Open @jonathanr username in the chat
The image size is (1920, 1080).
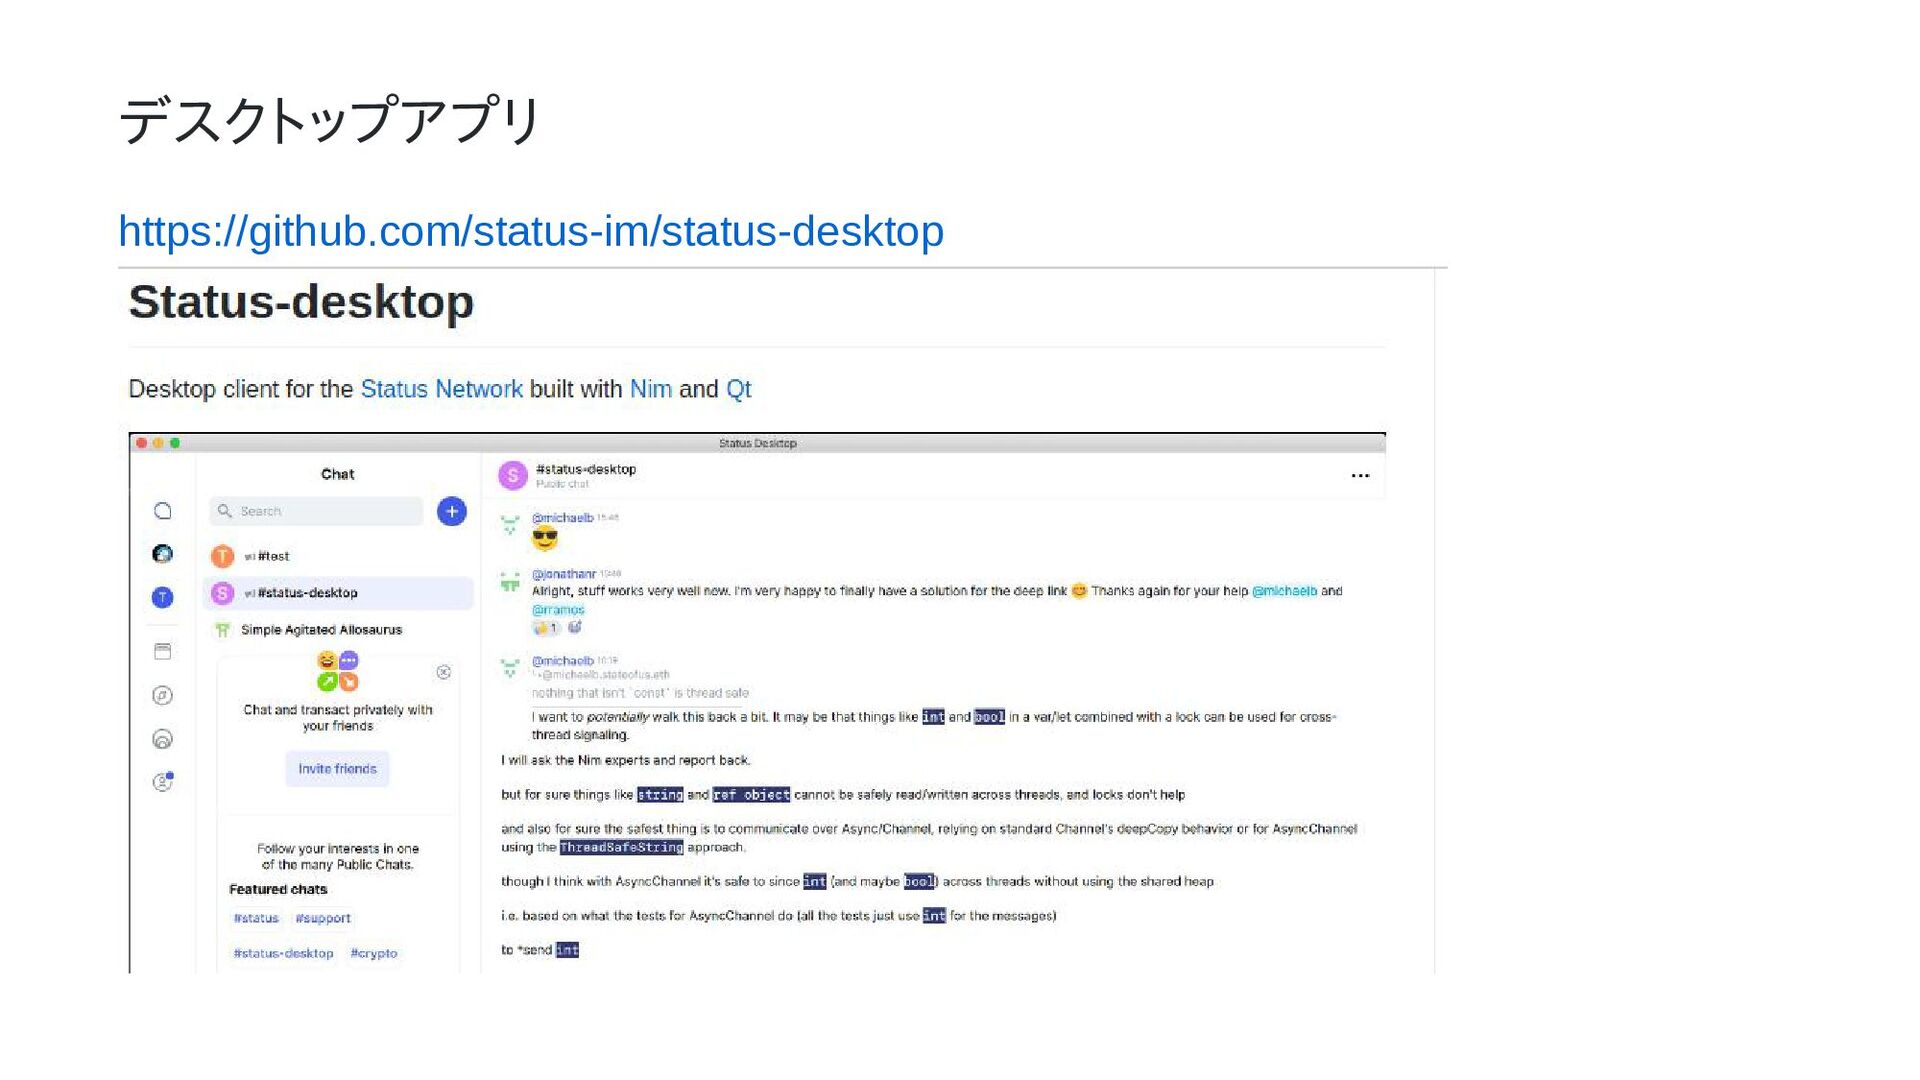click(x=564, y=574)
